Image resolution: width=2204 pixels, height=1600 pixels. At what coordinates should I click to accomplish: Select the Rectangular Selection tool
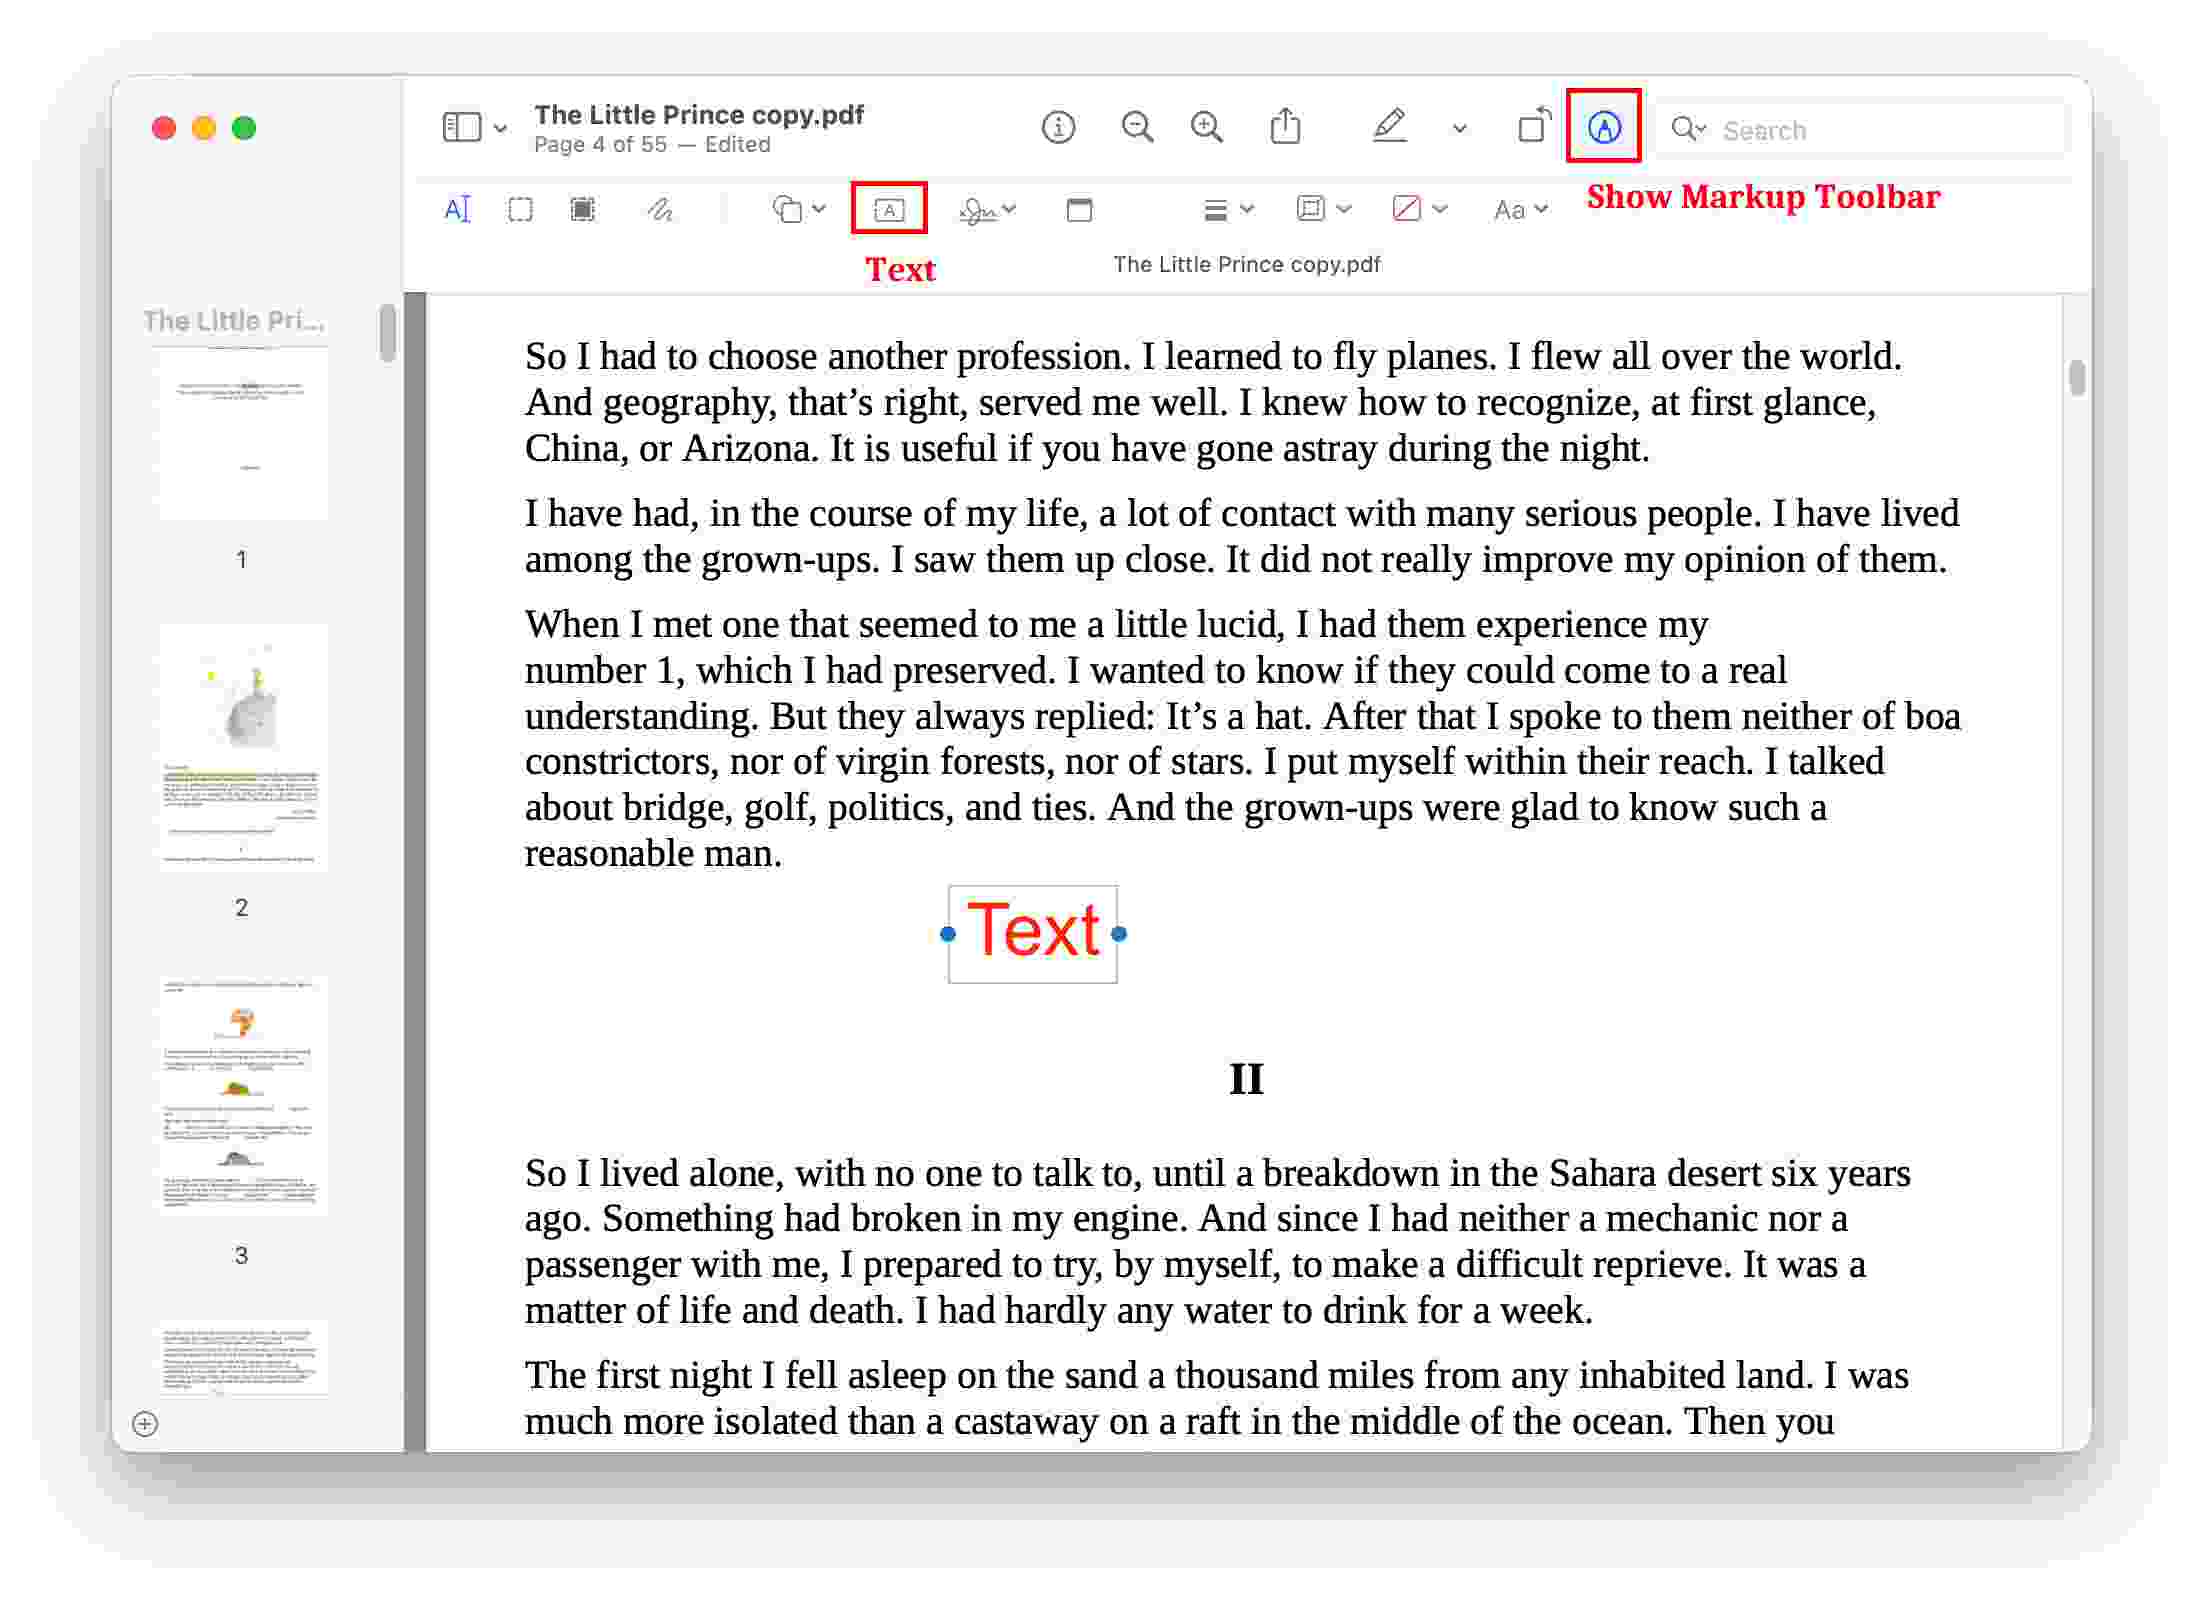click(x=520, y=208)
